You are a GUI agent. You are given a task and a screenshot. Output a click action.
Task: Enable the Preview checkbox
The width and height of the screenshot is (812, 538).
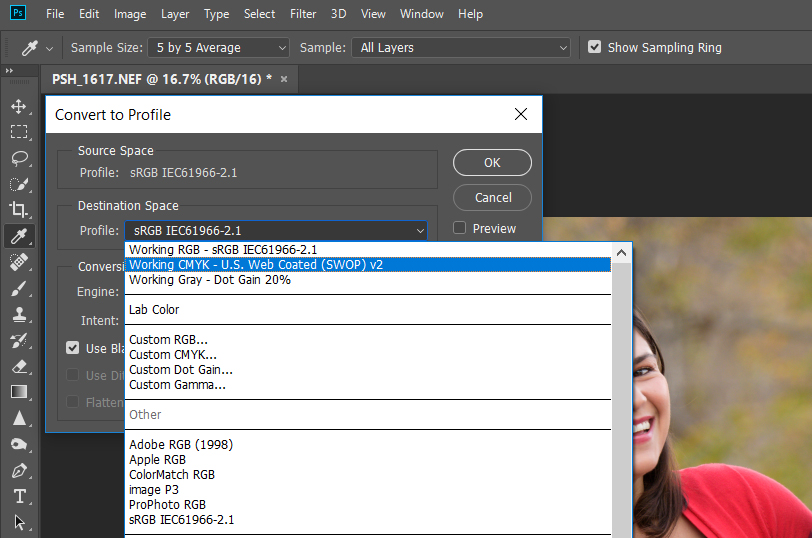click(460, 229)
